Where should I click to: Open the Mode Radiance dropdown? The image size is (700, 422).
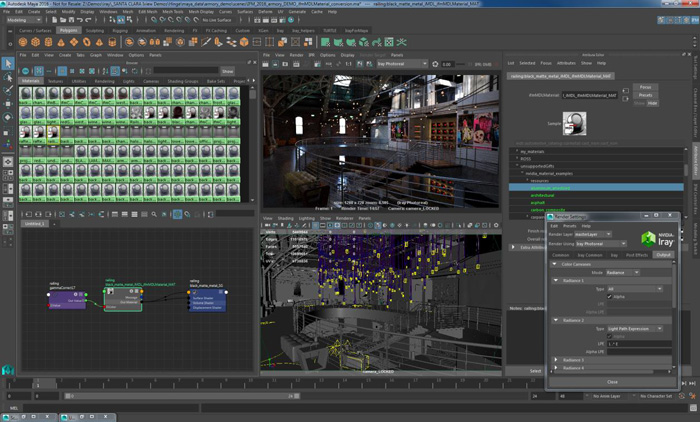pyautogui.click(x=621, y=272)
